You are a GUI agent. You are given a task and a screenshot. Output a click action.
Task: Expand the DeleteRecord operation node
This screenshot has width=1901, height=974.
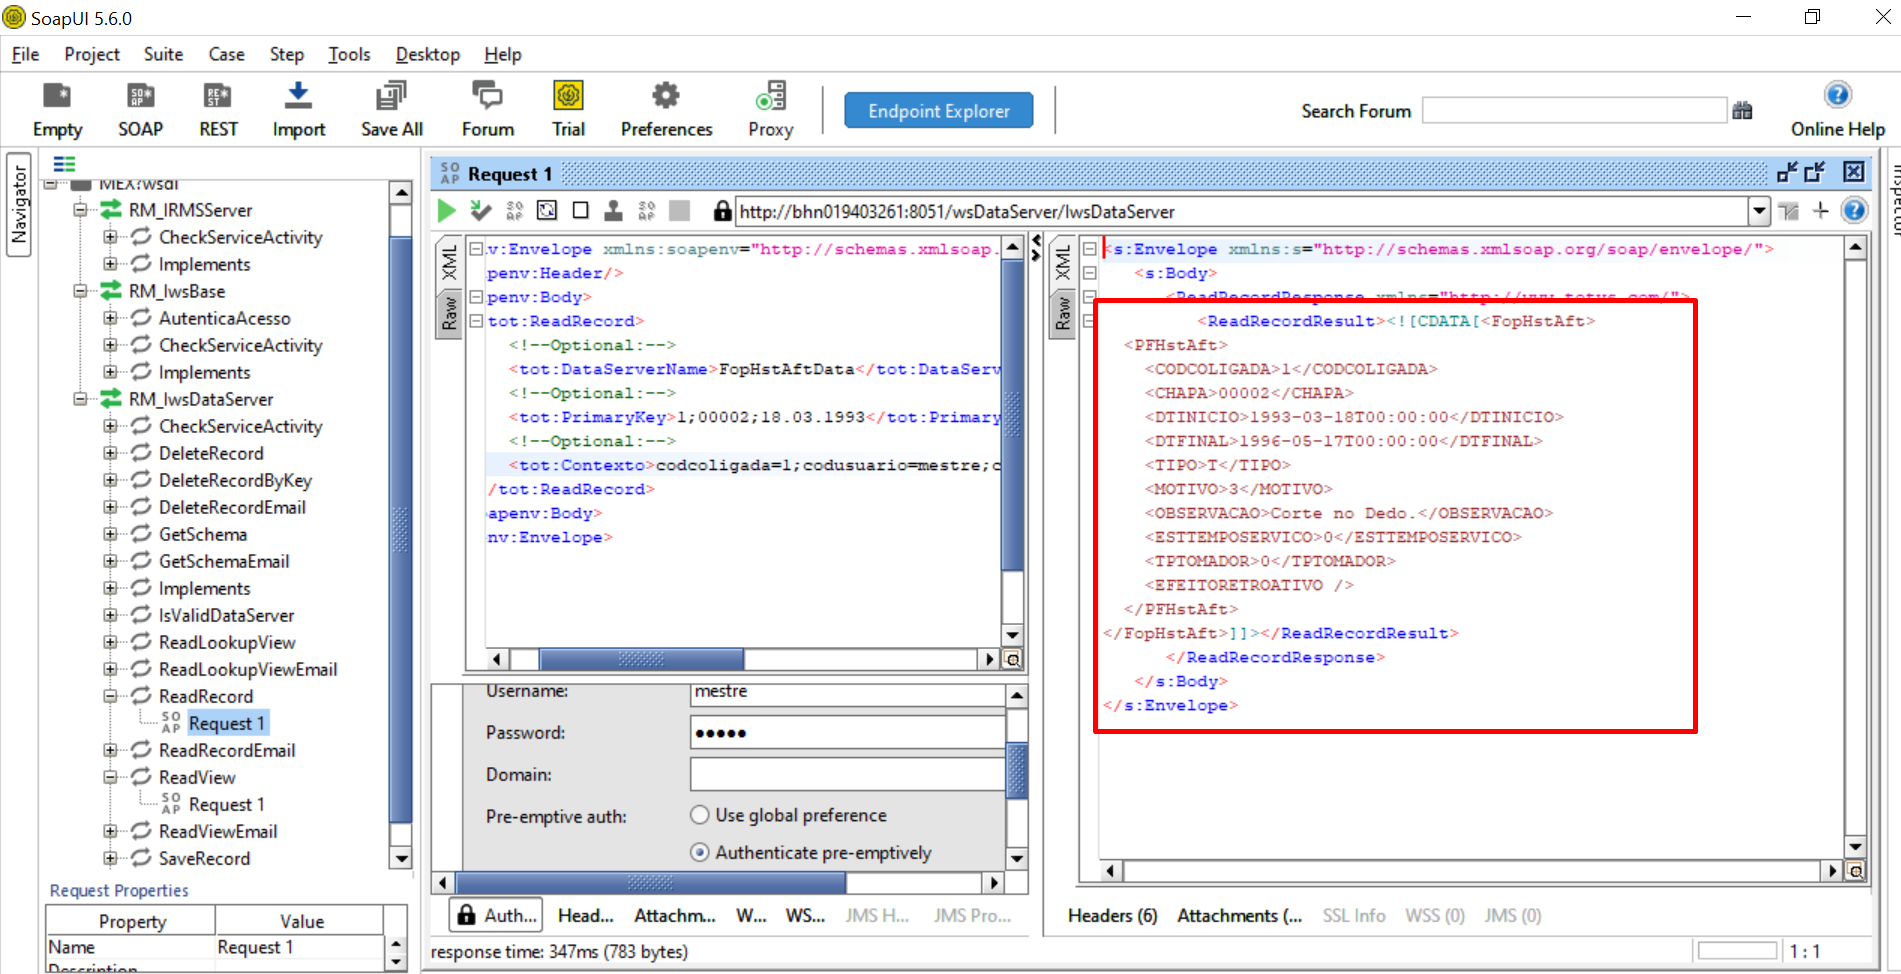[x=110, y=453]
